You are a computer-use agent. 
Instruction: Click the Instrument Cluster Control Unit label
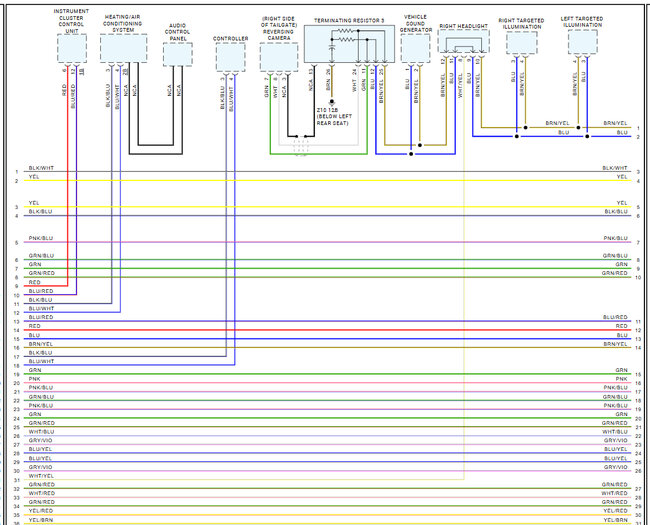click(71, 21)
